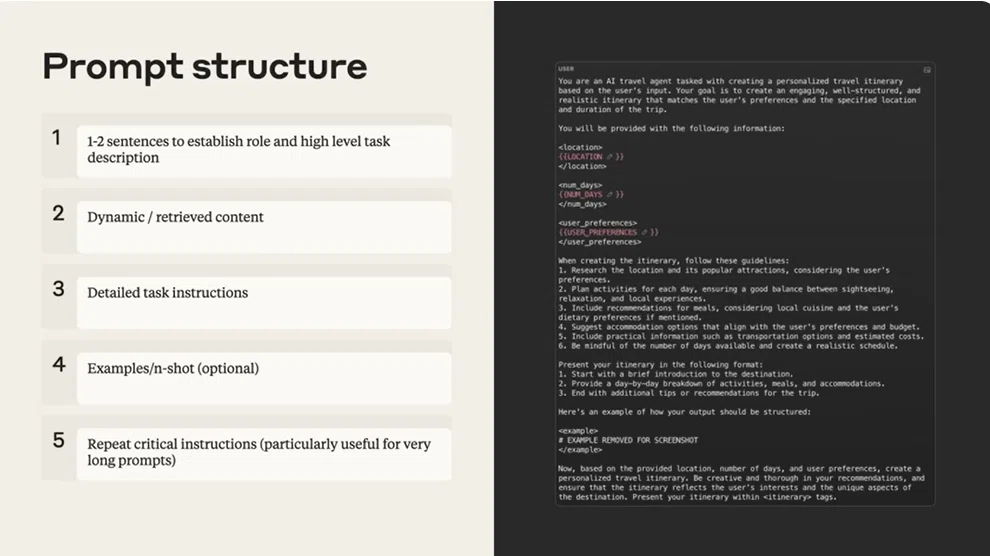The height and width of the screenshot is (556, 990).
Task: Select step 1 role and task description card
Action: coord(264,151)
